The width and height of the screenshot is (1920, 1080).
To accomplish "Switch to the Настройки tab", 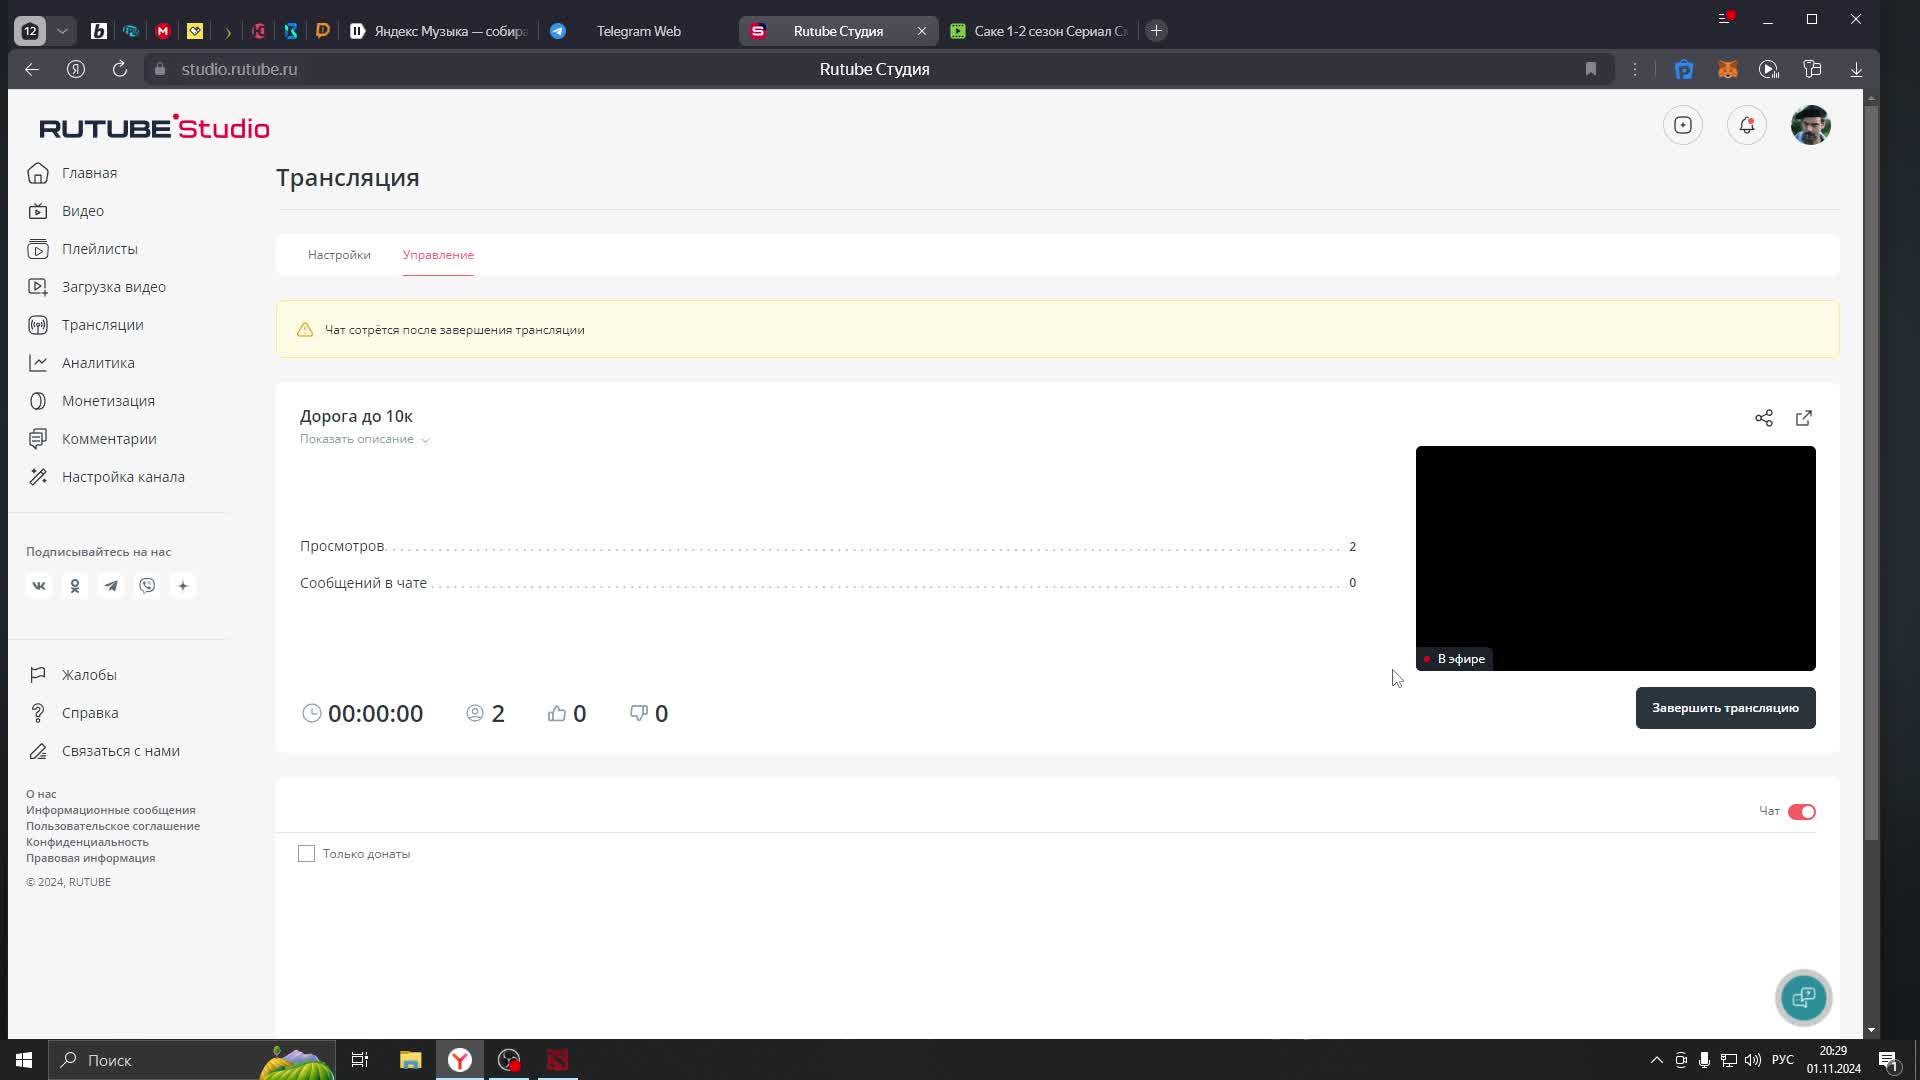I will coord(339,255).
